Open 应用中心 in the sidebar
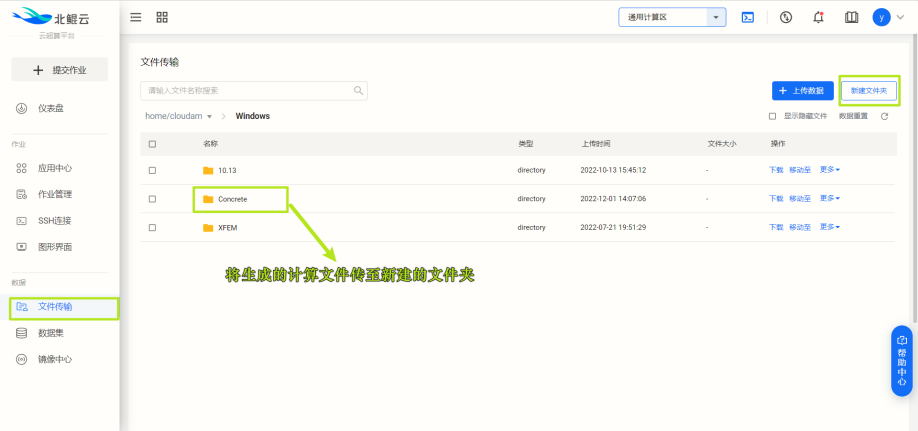Viewport: 918px width, 431px height. pos(55,168)
